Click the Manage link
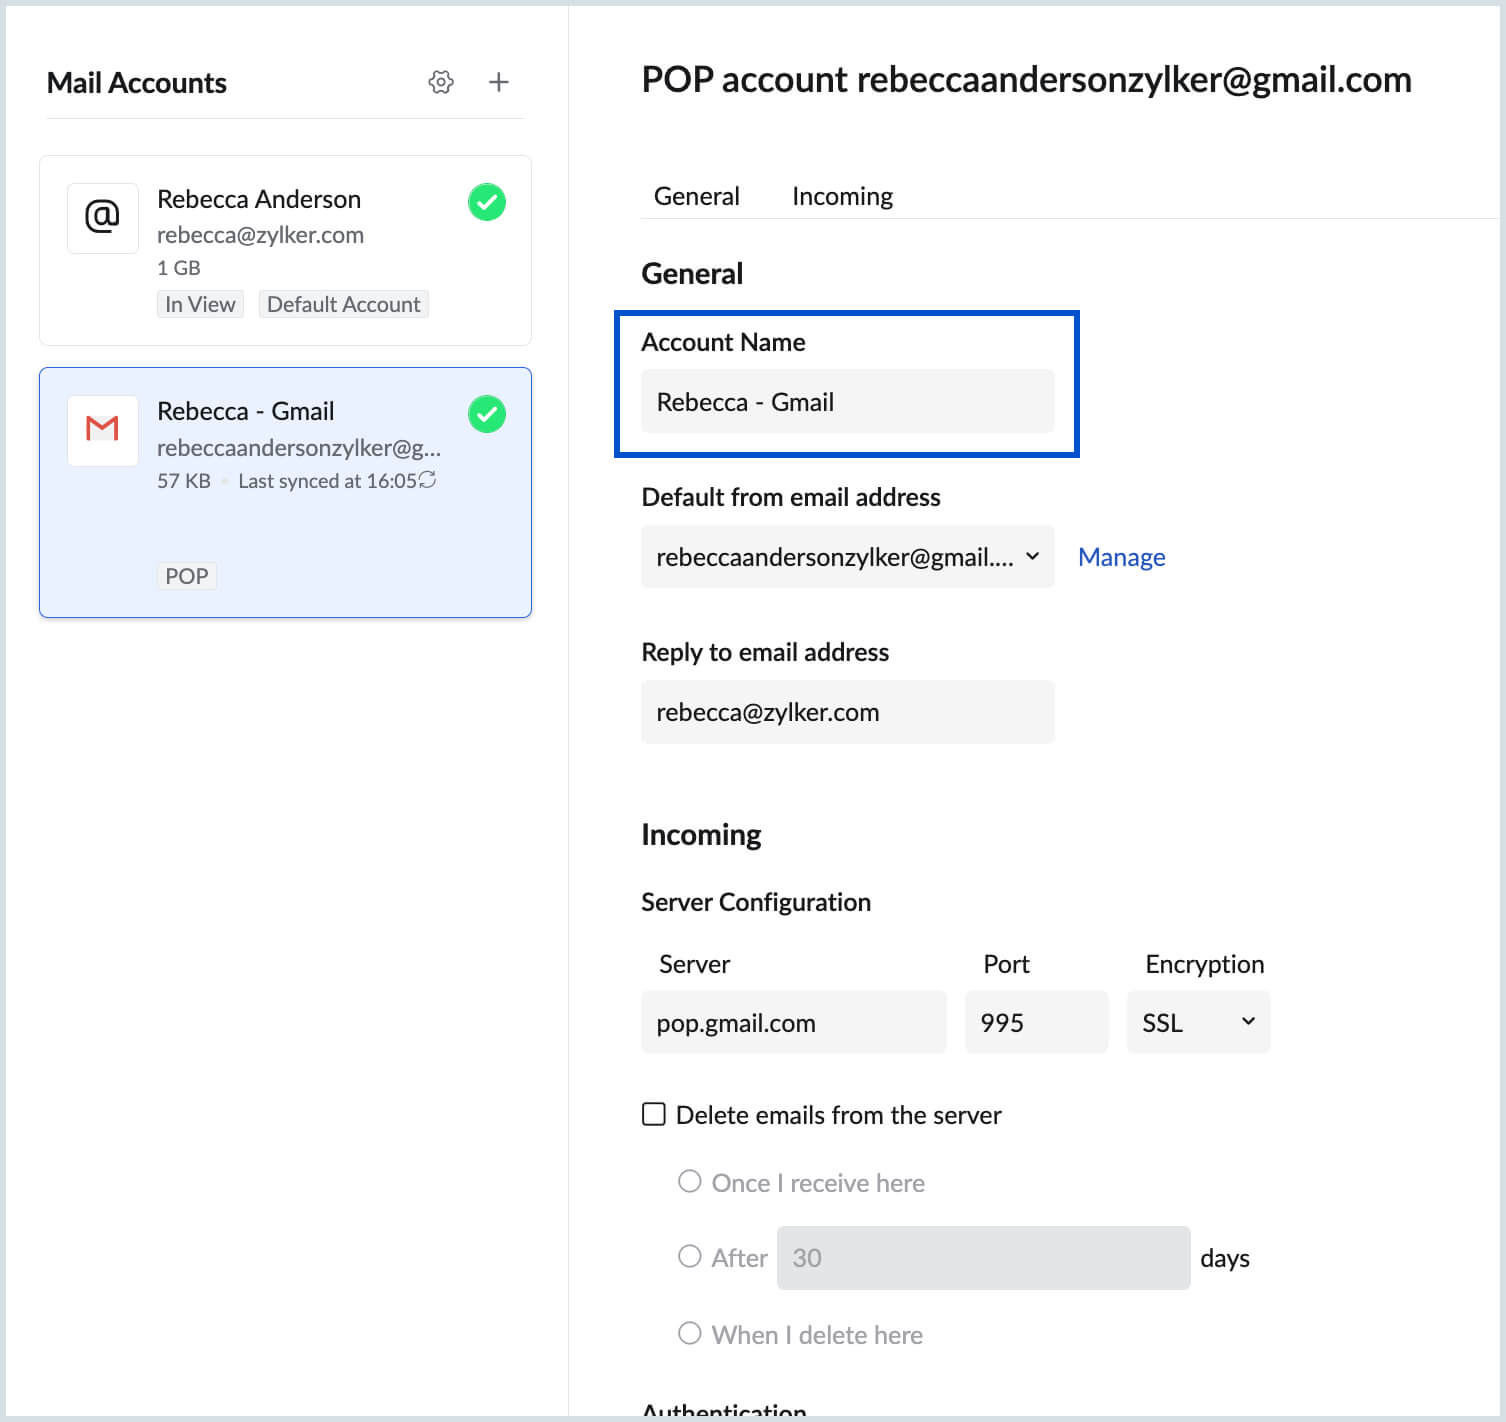Image resolution: width=1506 pixels, height=1422 pixels. point(1121,557)
